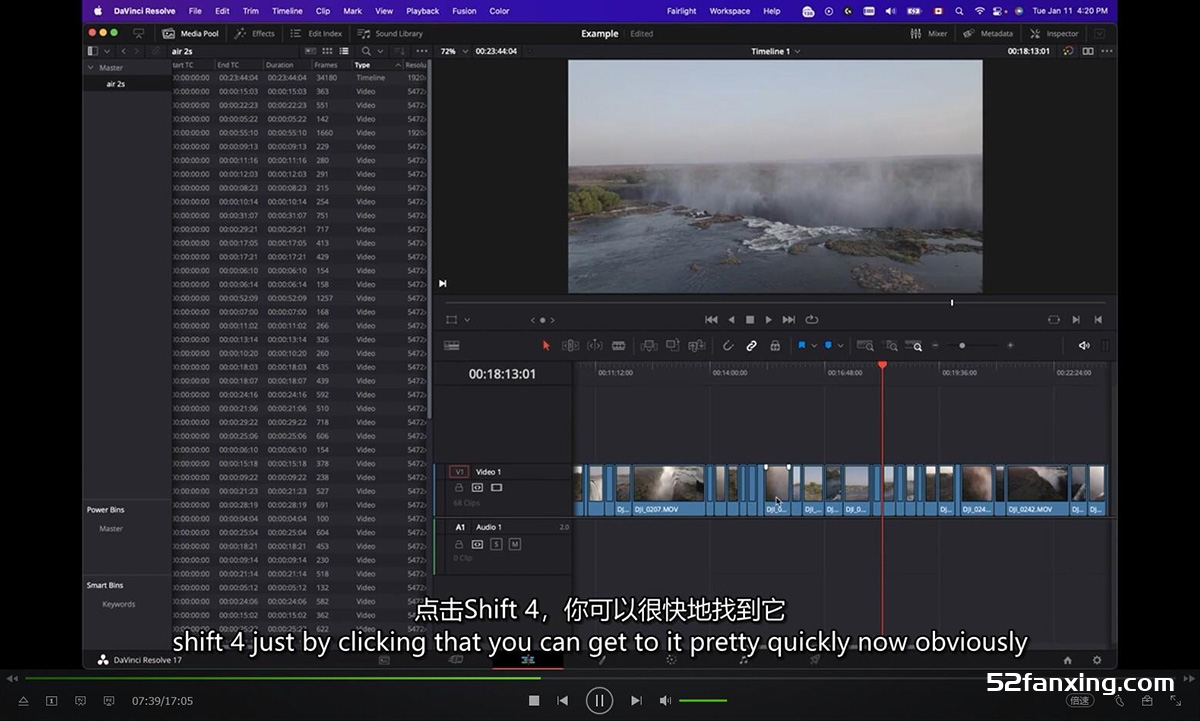The image size is (1200, 721).
Task: Open the Project Manager home icon
Action: 1067,660
